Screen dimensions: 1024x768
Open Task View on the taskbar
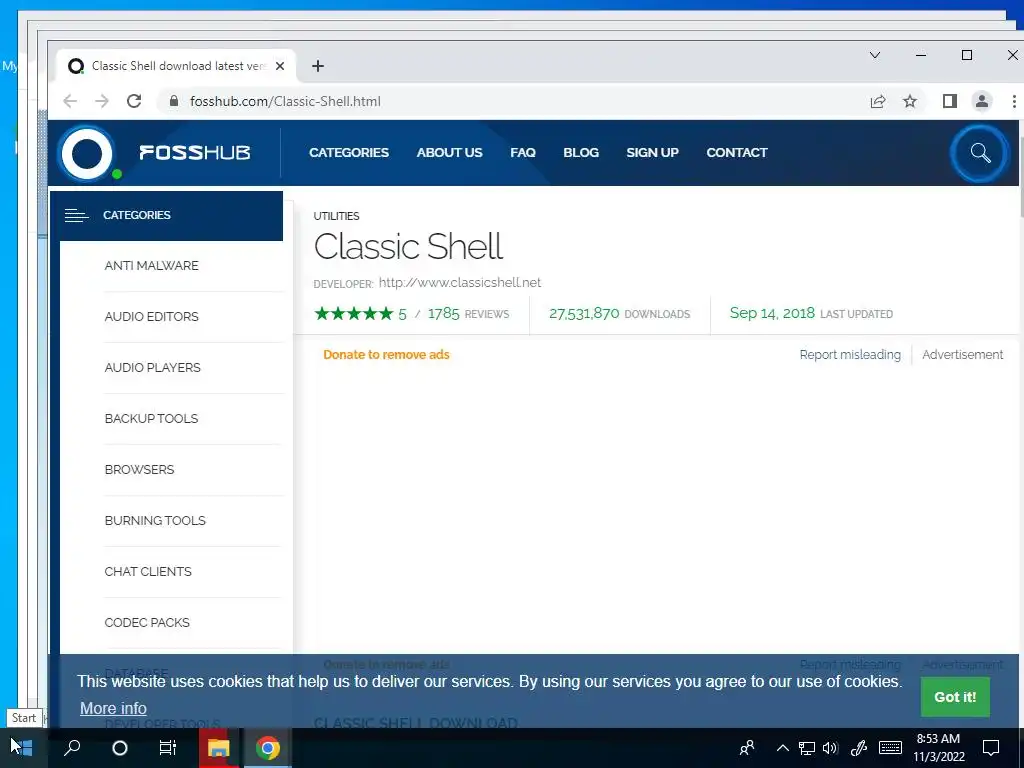[x=168, y=748]
